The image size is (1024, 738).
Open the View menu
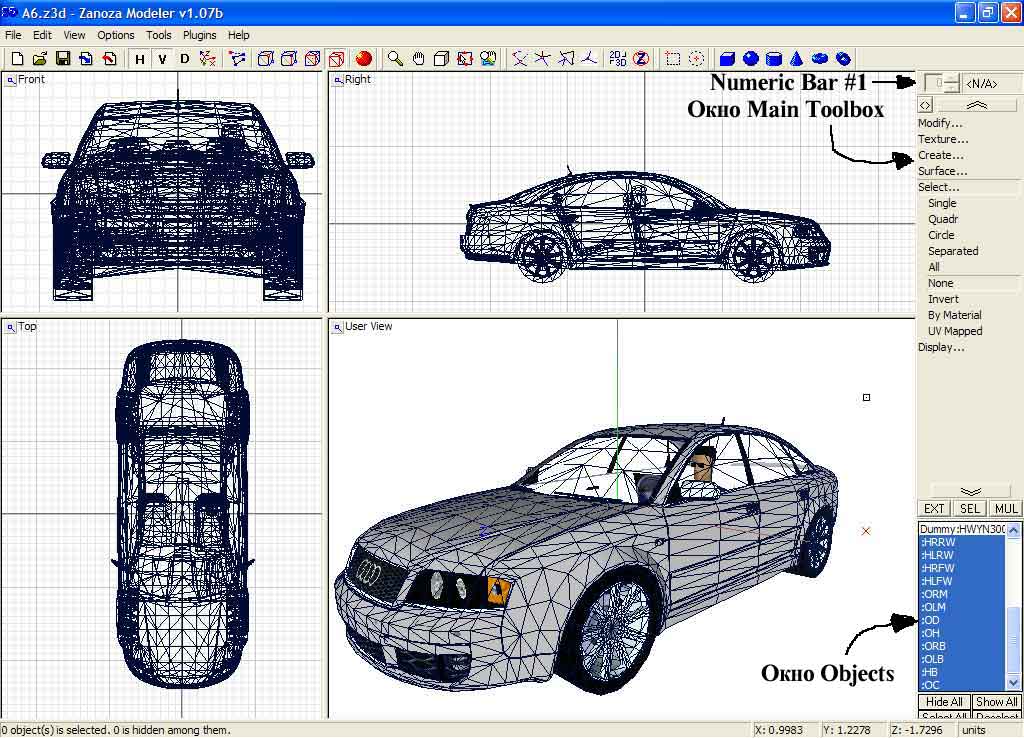74,35
